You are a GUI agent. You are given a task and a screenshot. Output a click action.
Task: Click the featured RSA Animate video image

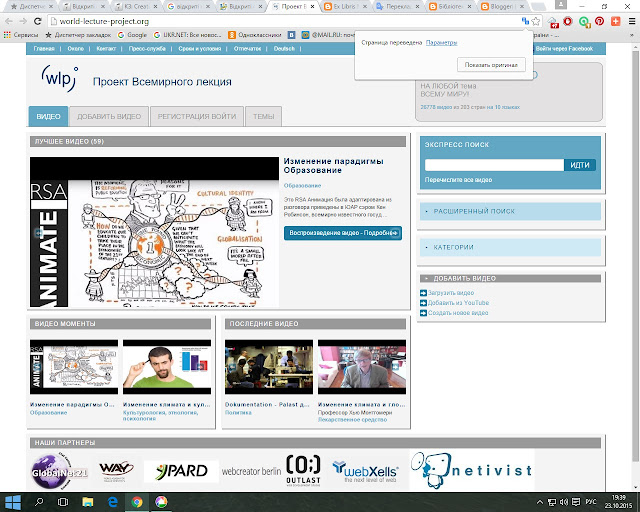pyautogui.click(x=154, y=232)
